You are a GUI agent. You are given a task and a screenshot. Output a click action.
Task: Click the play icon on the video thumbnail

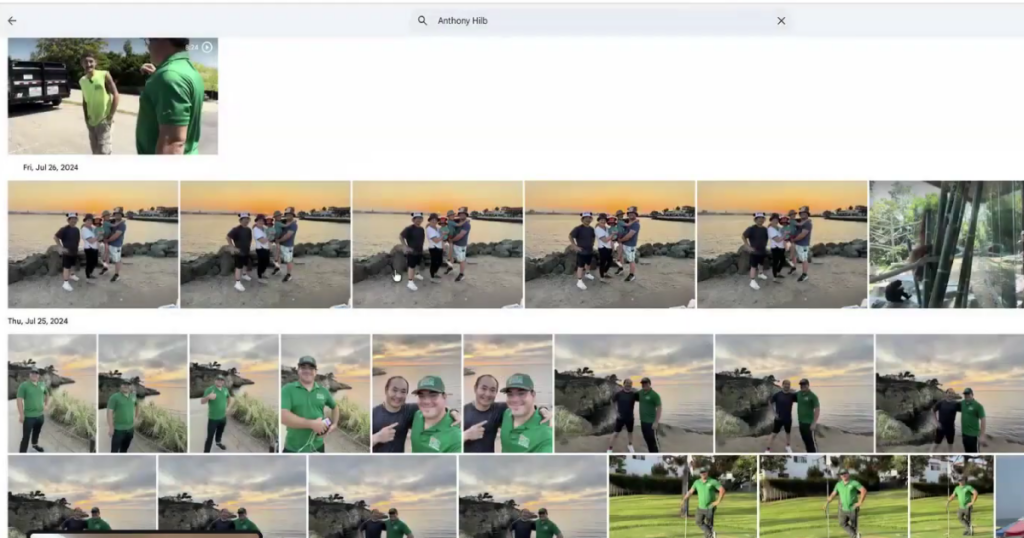[x=207, y=47]
